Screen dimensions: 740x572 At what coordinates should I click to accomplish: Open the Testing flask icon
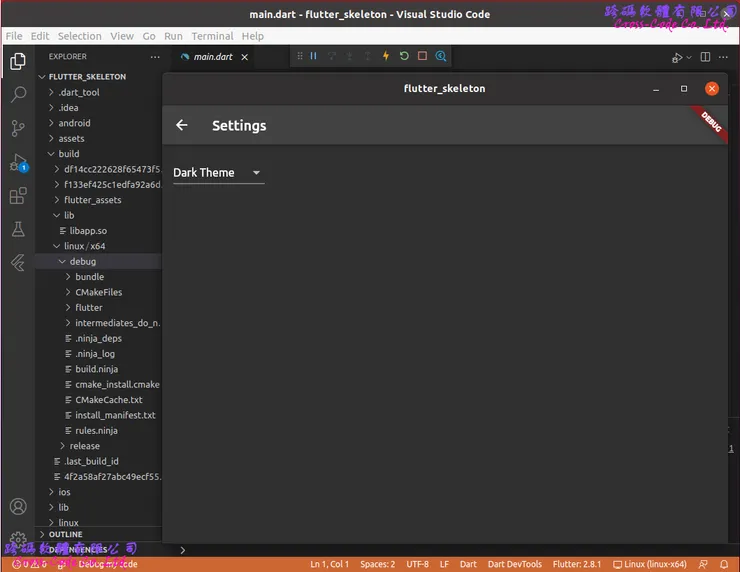(x=18, y=229)
